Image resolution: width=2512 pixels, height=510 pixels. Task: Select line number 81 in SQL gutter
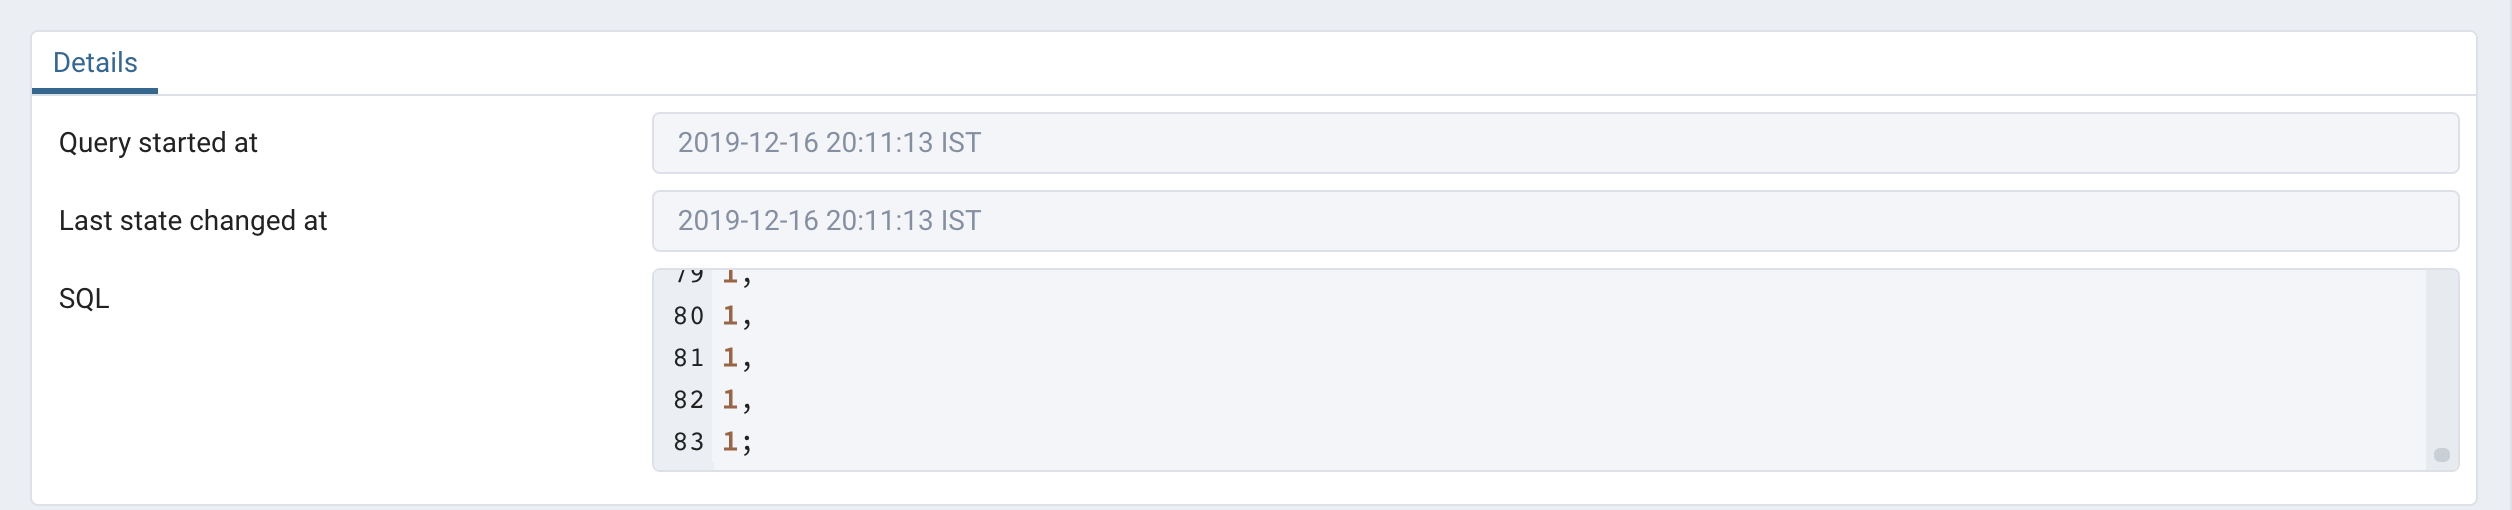click(x=688, y=358)
